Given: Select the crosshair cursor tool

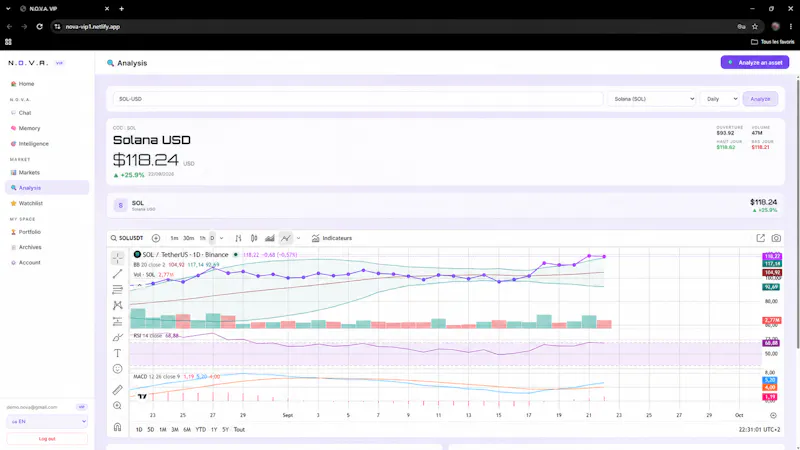Looking at the screenshot, I should point(117,258).
